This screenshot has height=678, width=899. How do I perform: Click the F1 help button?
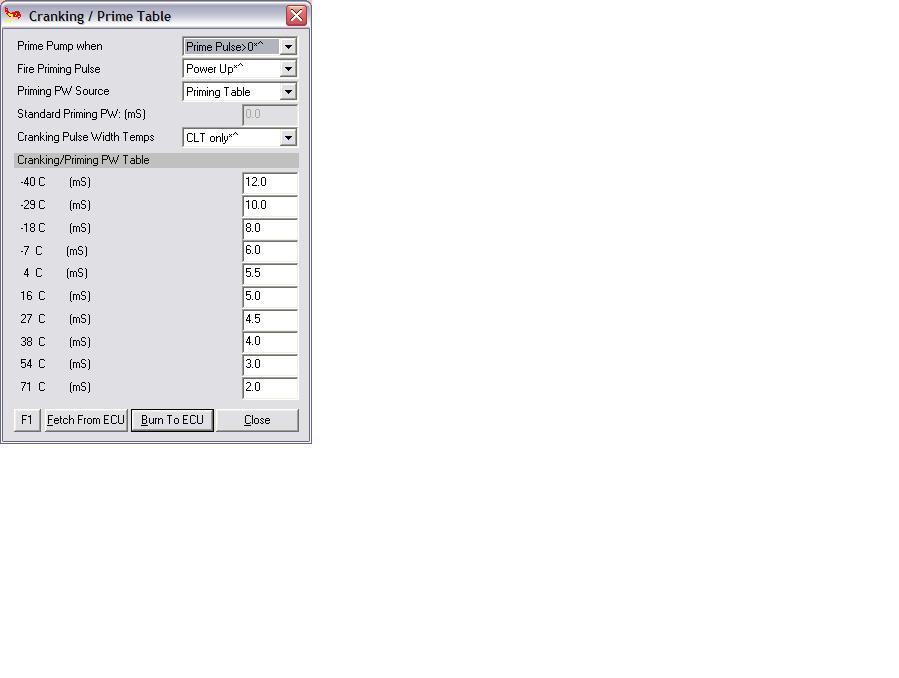click(27, 420)
